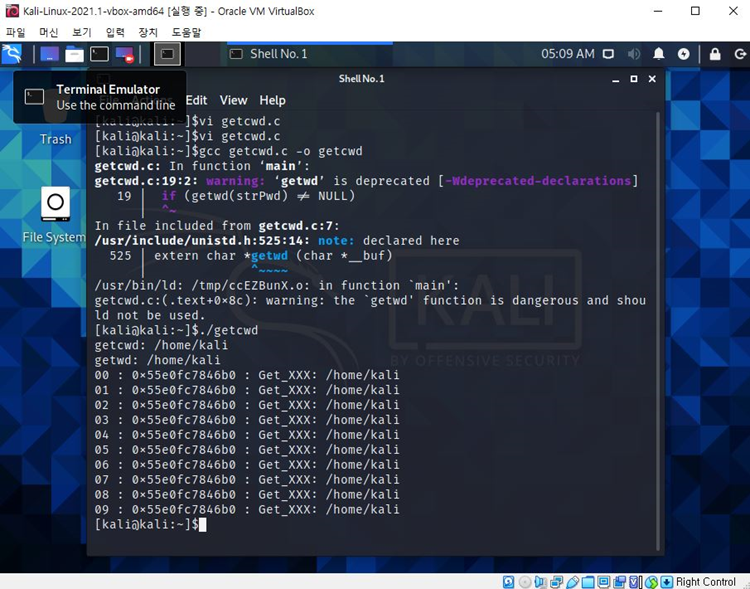Open the 입력 menu in VirtualBox
This screenshot has width=750, height=589.
[115, 32]
